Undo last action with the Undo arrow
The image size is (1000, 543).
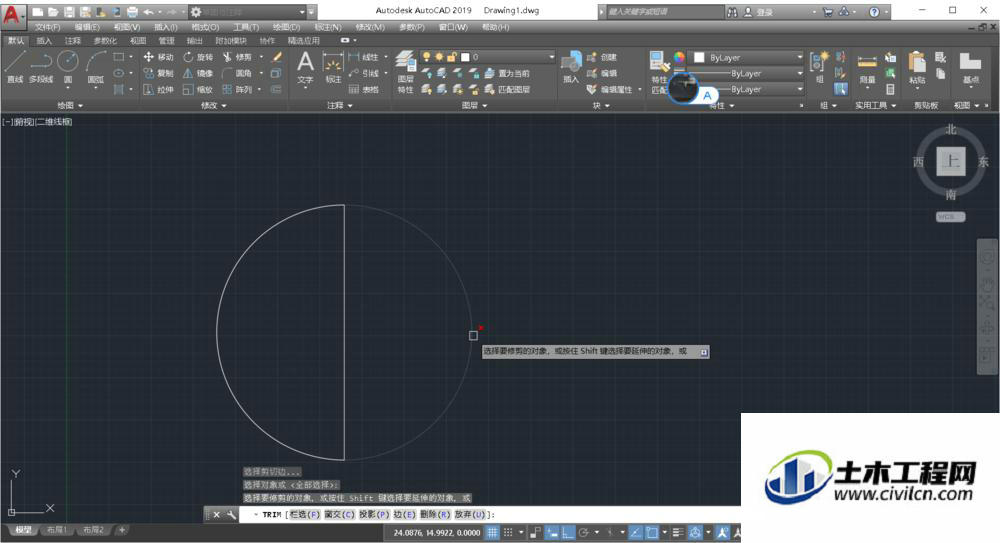[148, 12]
